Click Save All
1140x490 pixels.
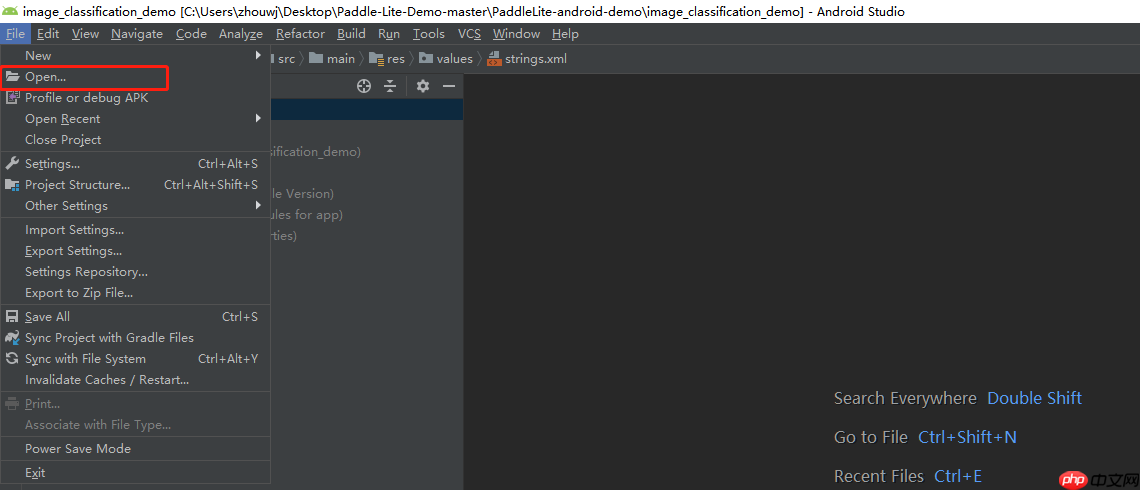click(x=135, y=317)
